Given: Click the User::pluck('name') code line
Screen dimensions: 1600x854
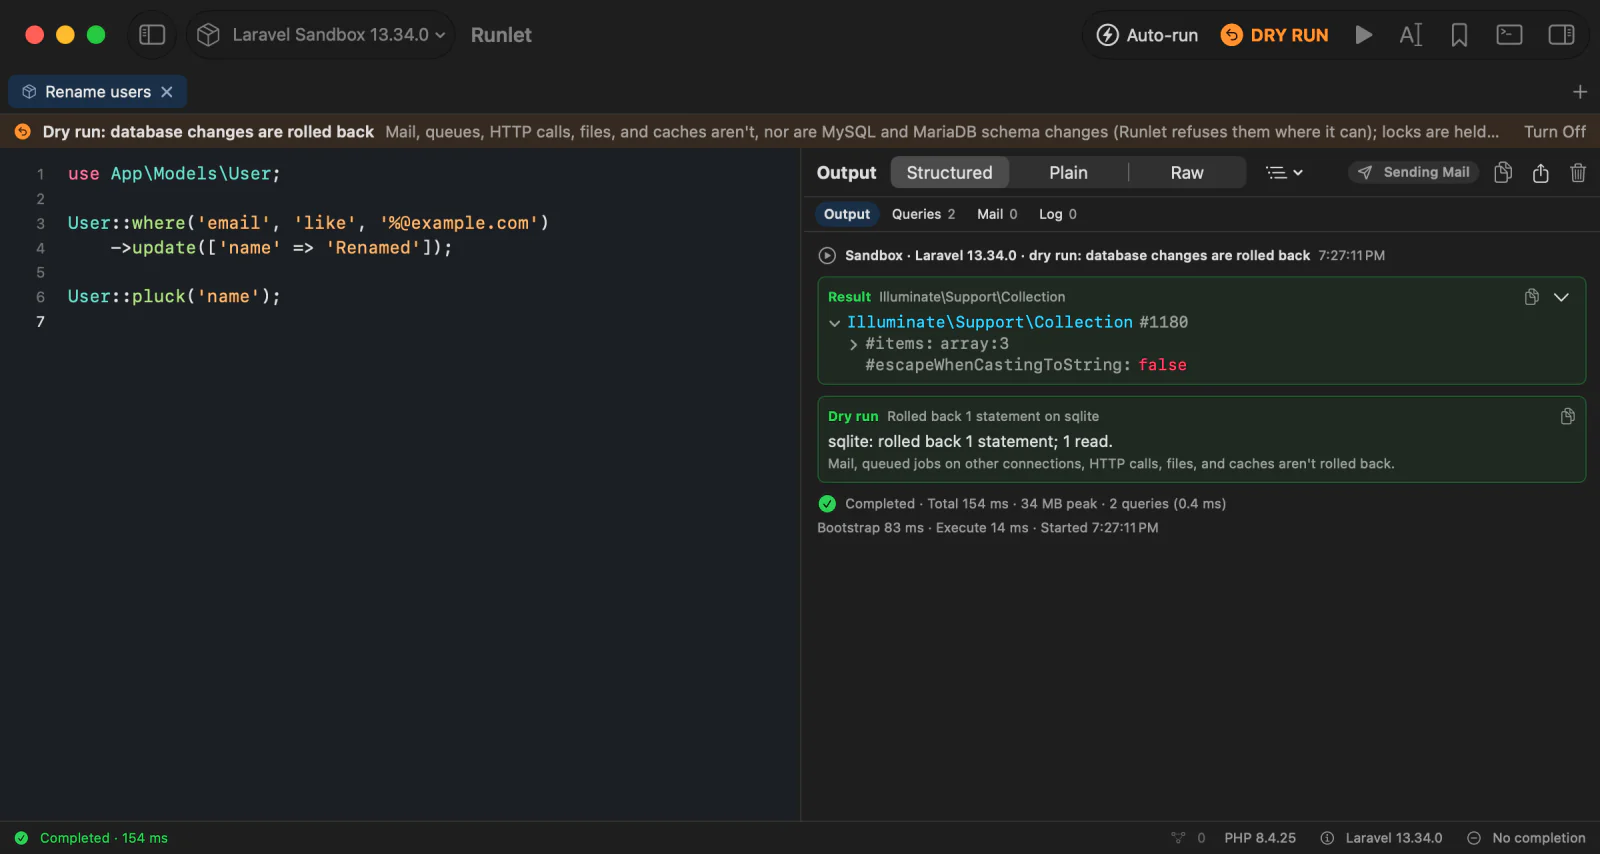Looking at the screenshot, I should coord(174,297).
